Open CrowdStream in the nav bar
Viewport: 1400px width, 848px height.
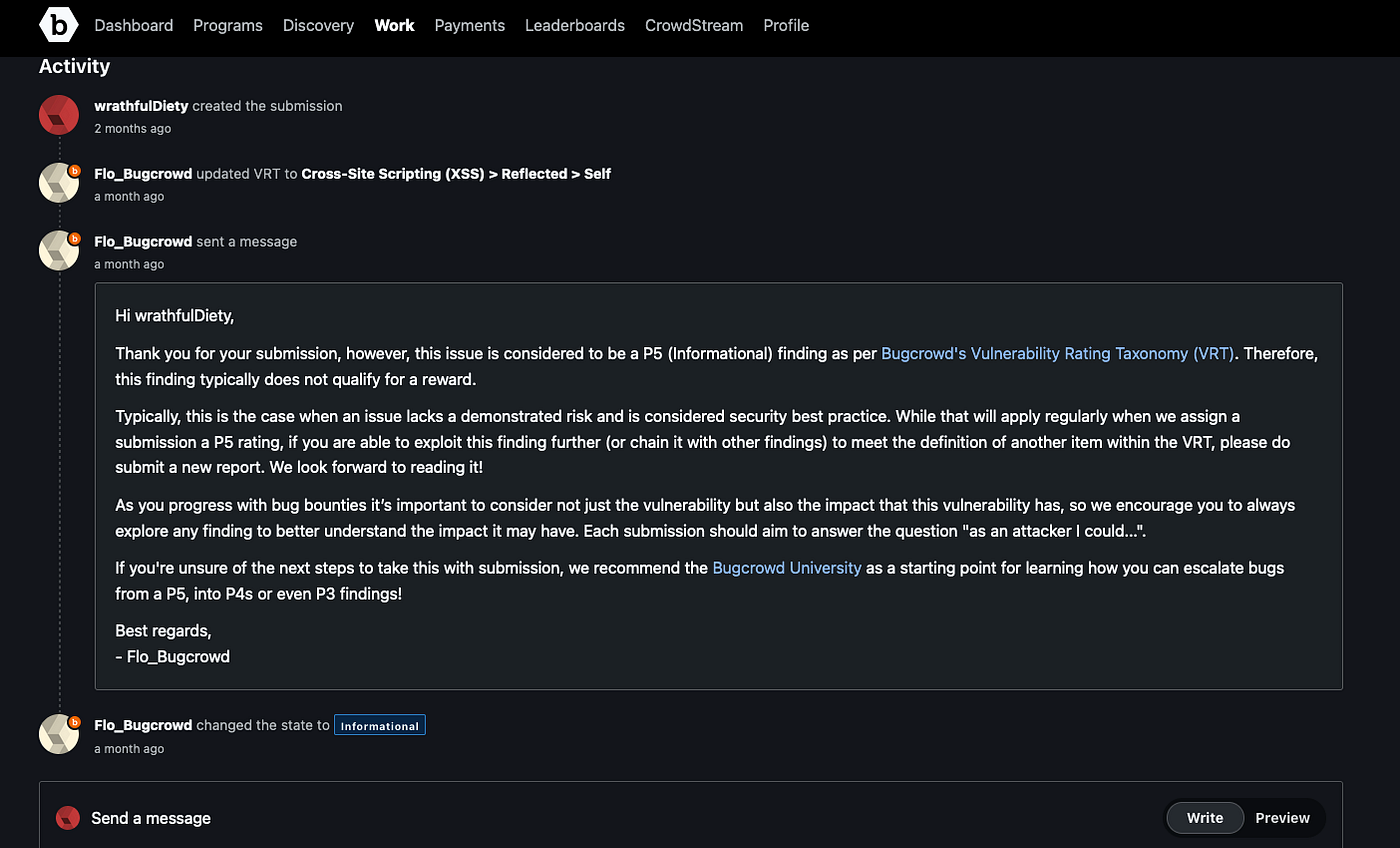pos(694,25)
